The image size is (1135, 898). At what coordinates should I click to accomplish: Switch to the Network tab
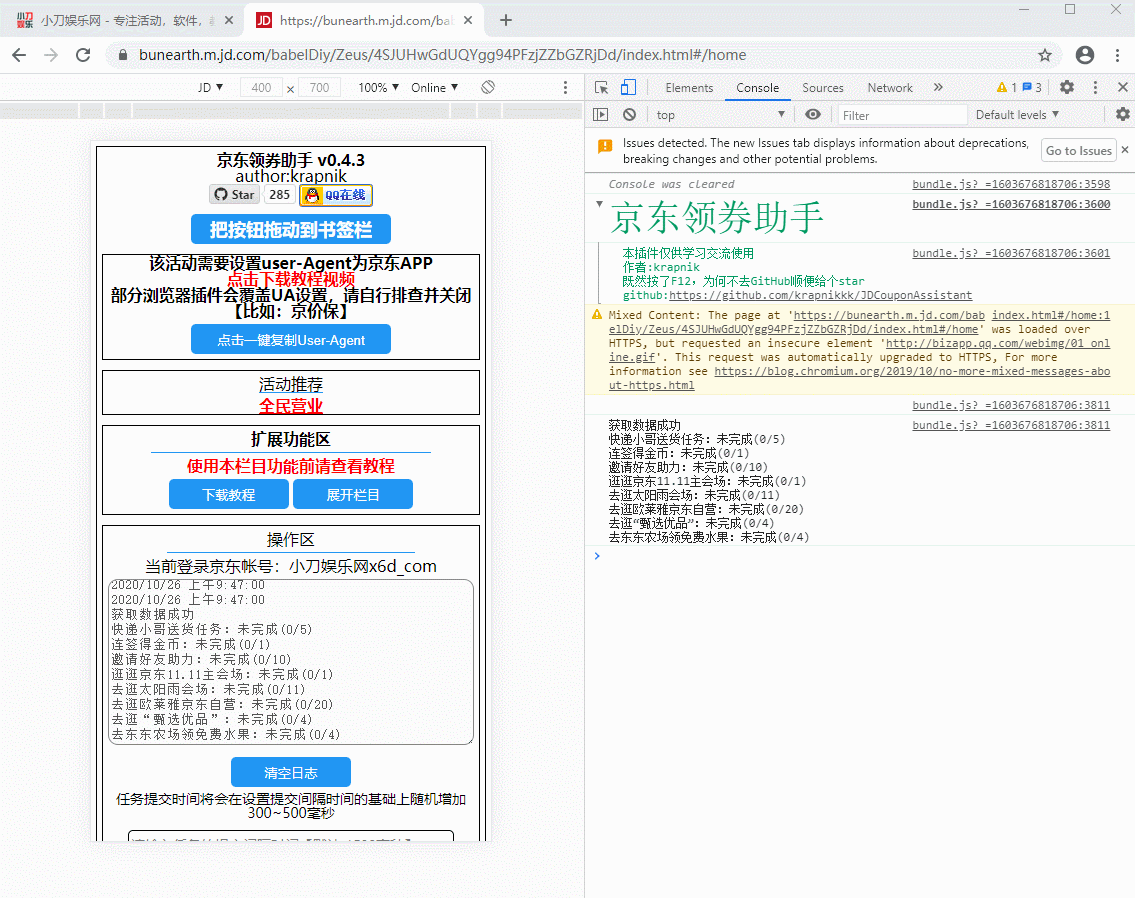point(889,88)
